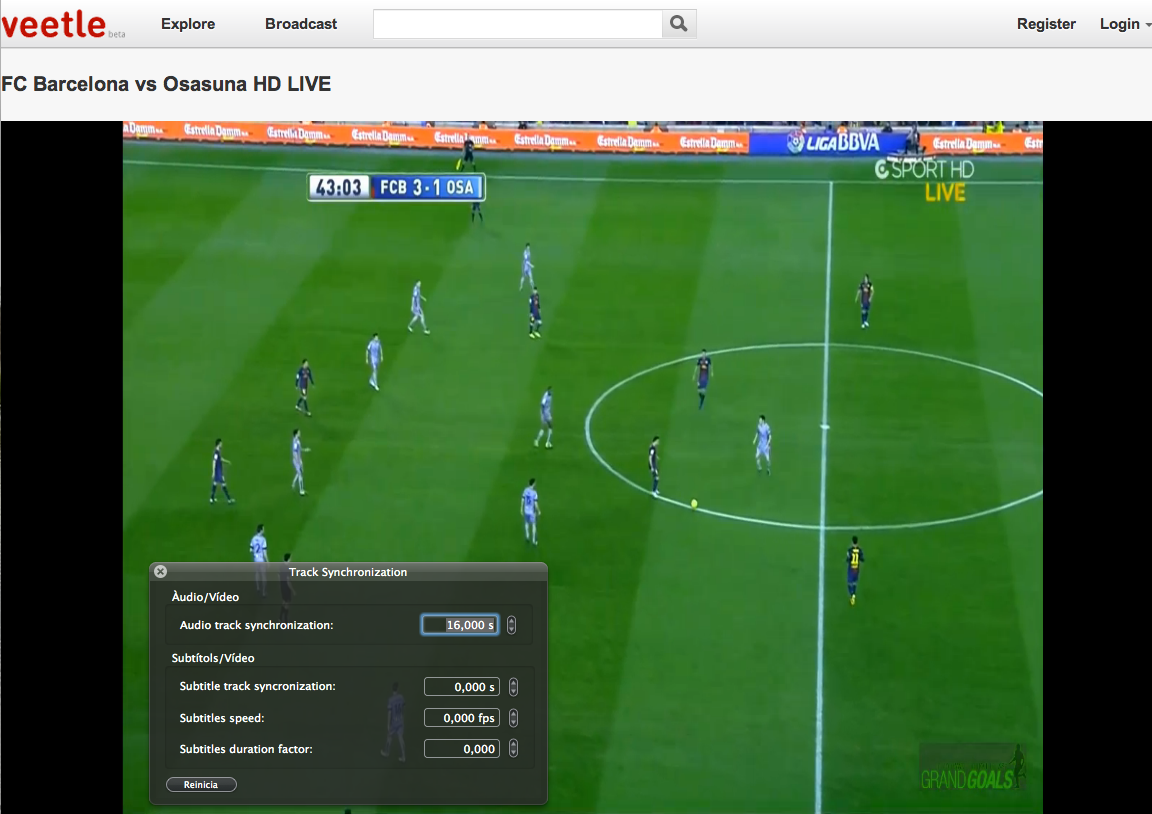
Task: Click the Subtitles duration factor stepper
Action: 513,749
